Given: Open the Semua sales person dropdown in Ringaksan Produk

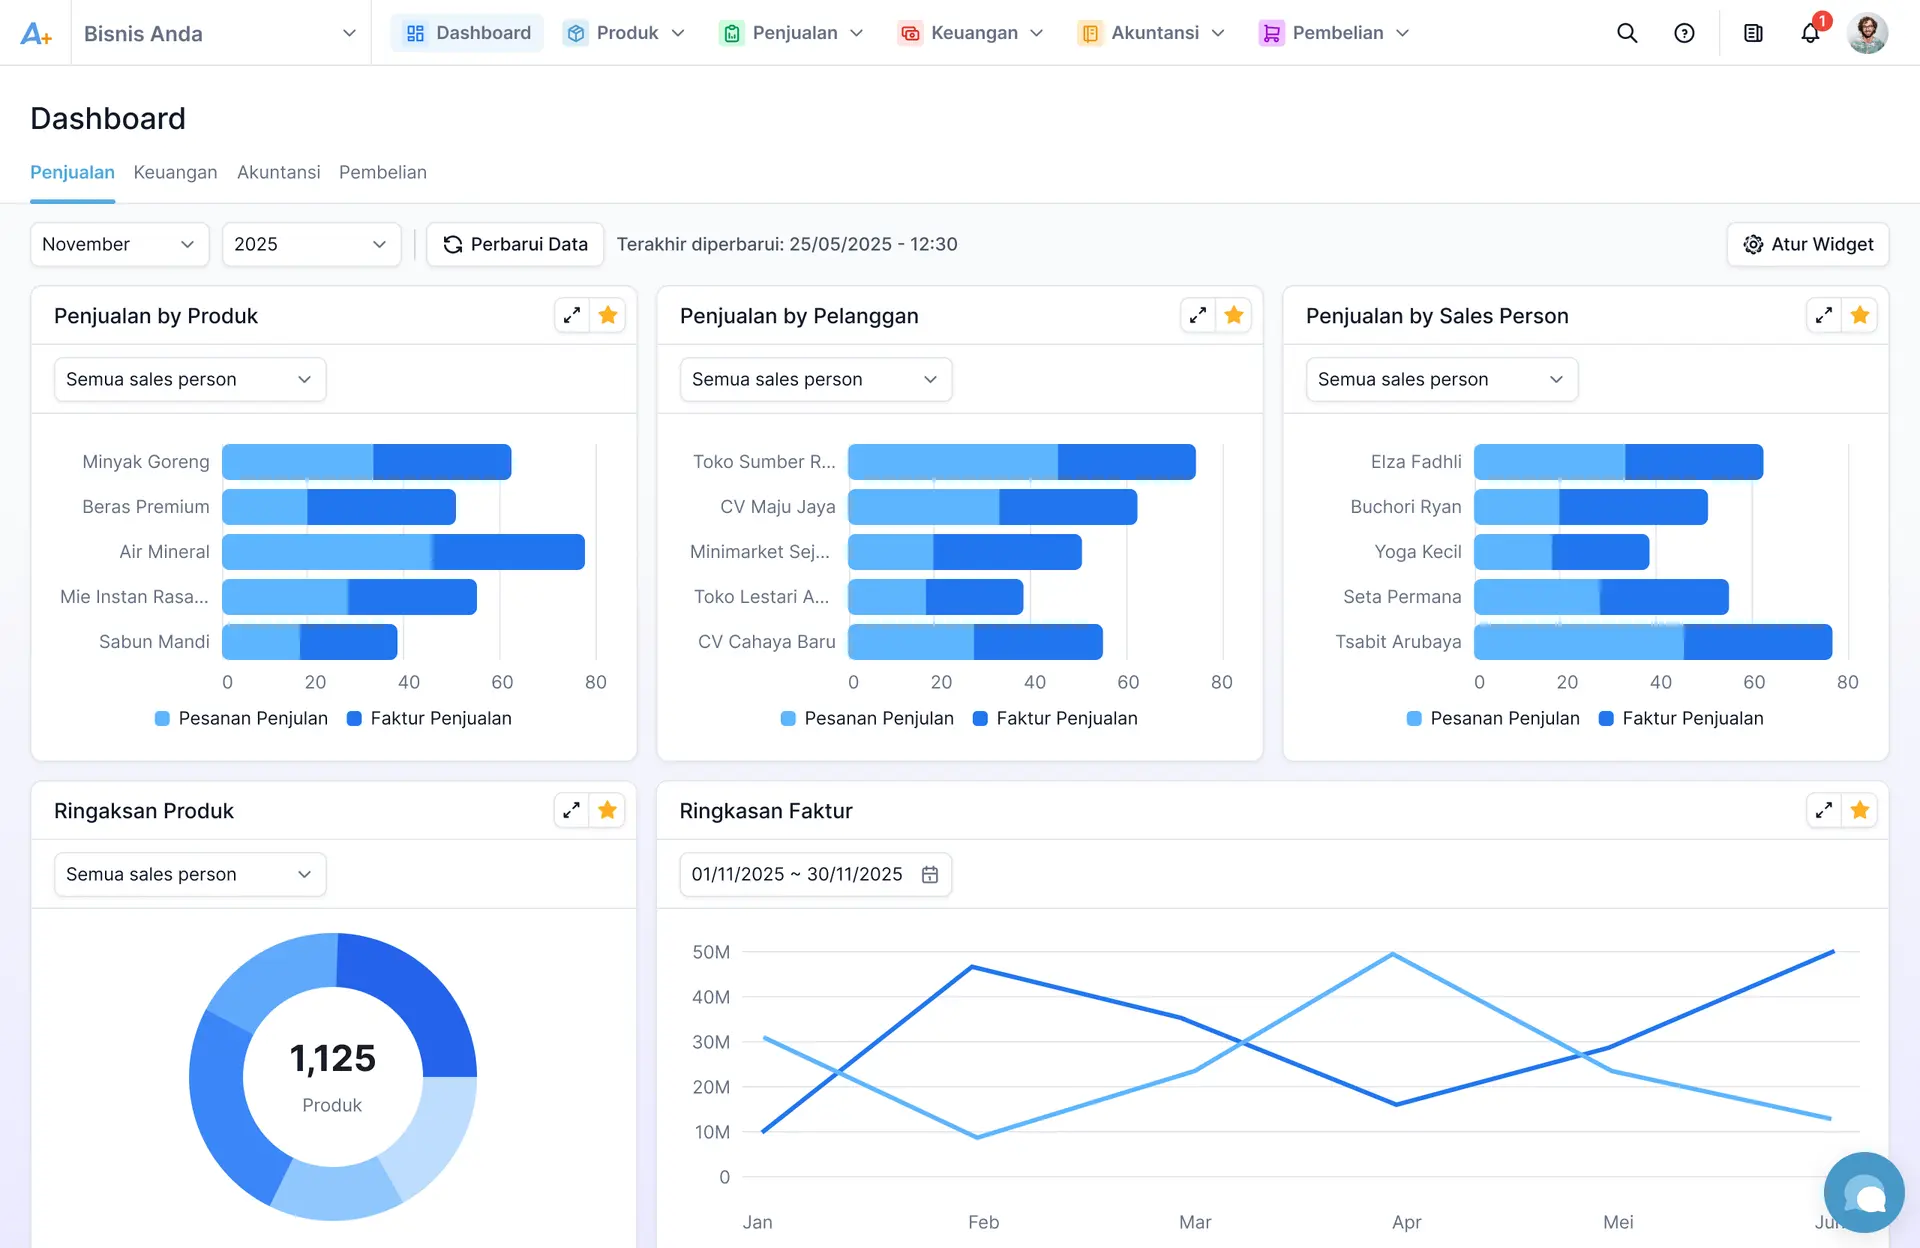Looking at the screenshot, I should (x=189, y=874).
